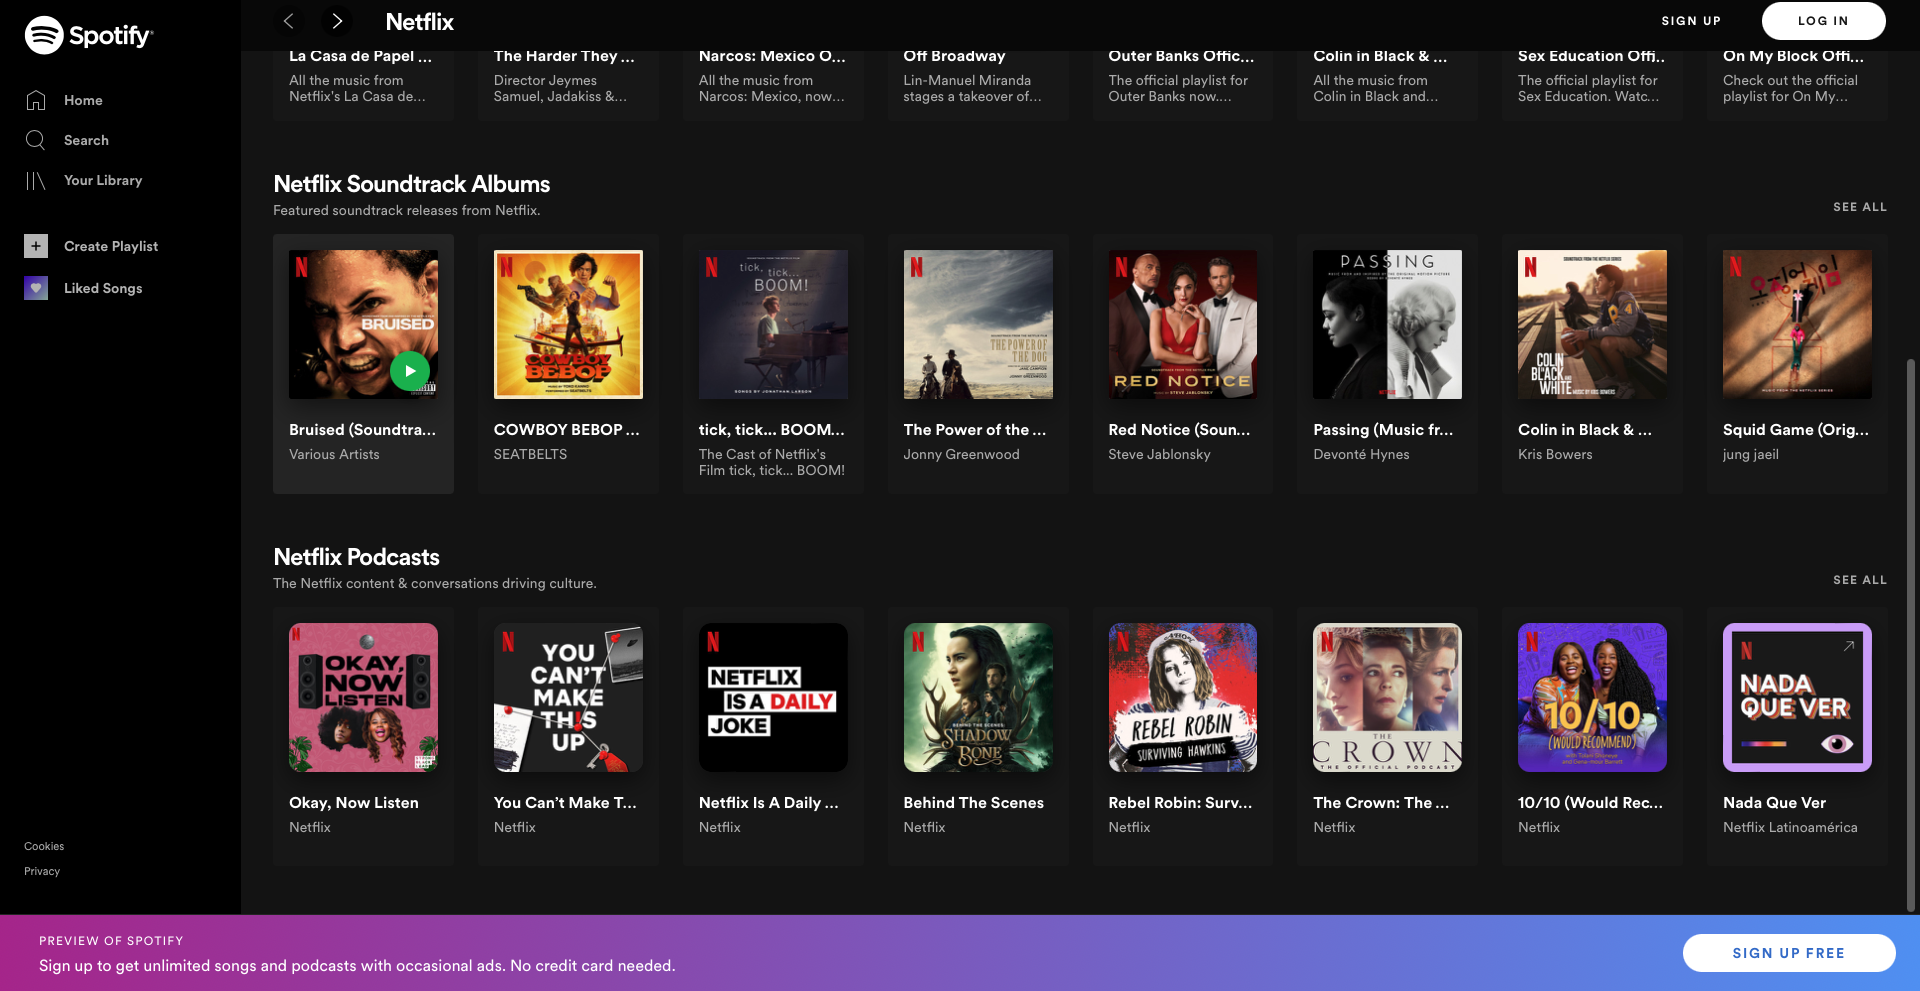Open the tick, tick... BOOM! album cover

pos(773,324)
